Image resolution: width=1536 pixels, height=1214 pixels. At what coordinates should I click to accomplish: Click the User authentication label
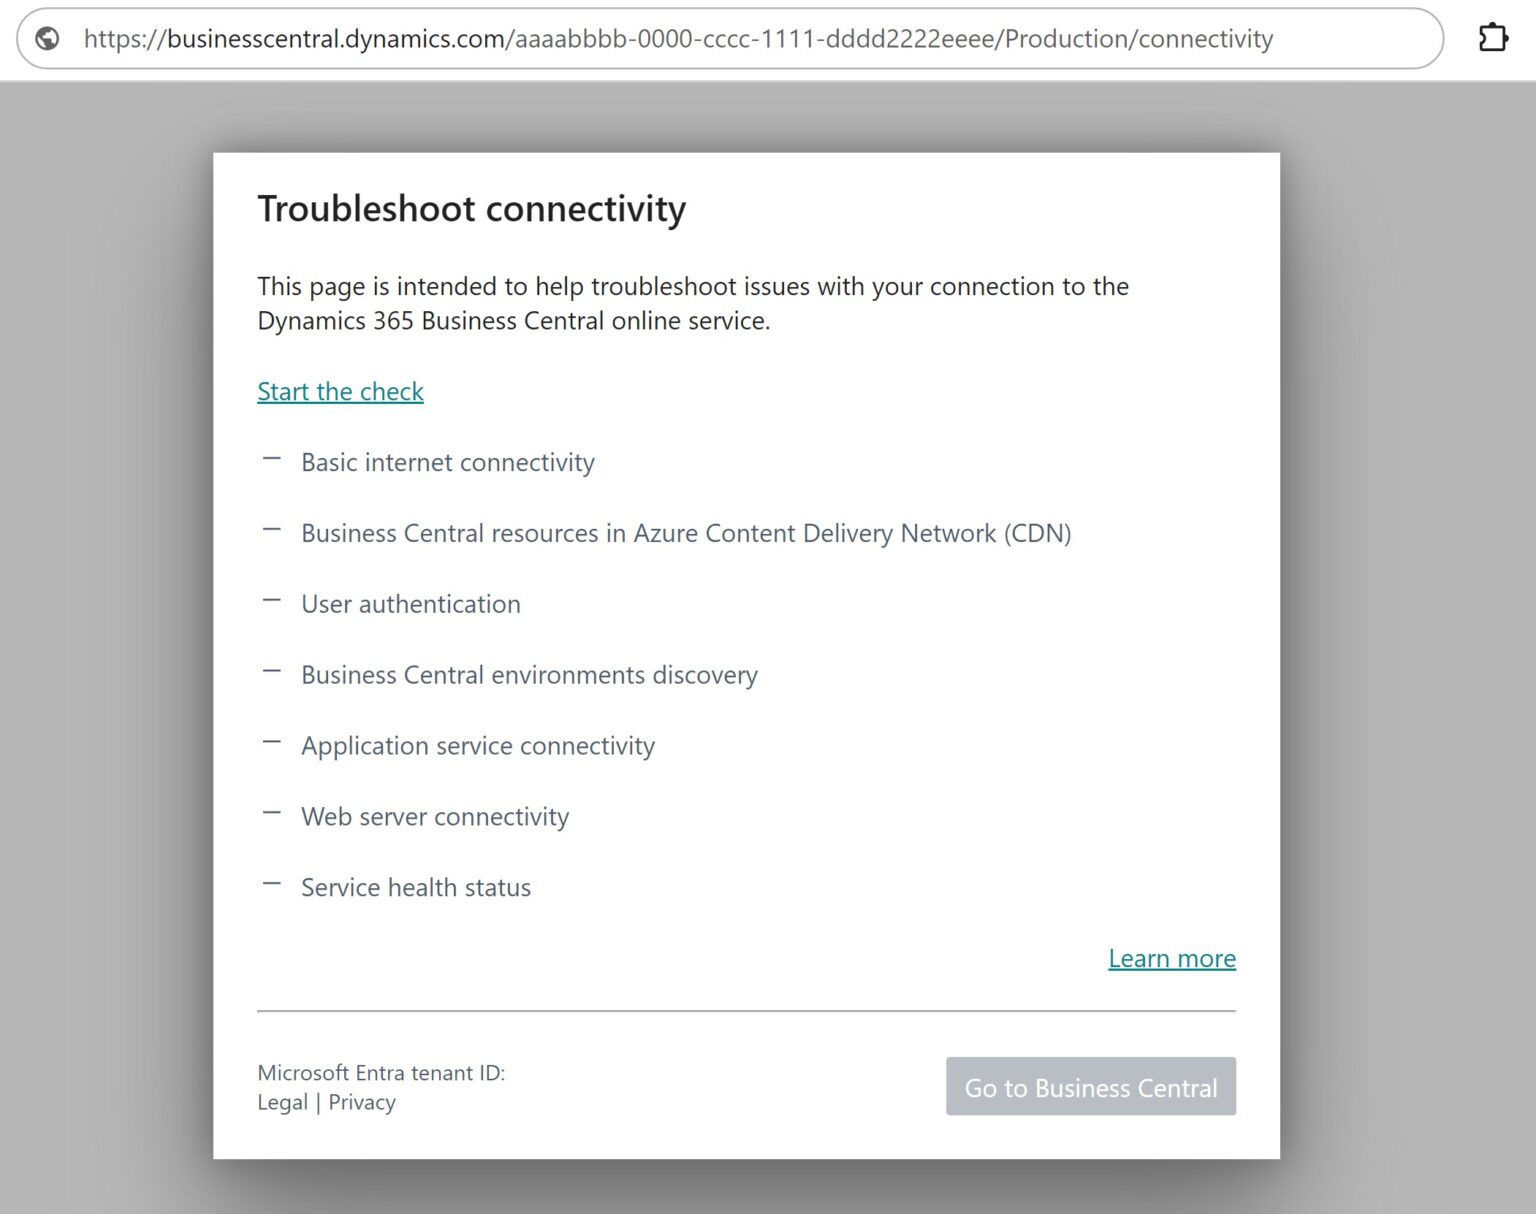tap(410, 604)
